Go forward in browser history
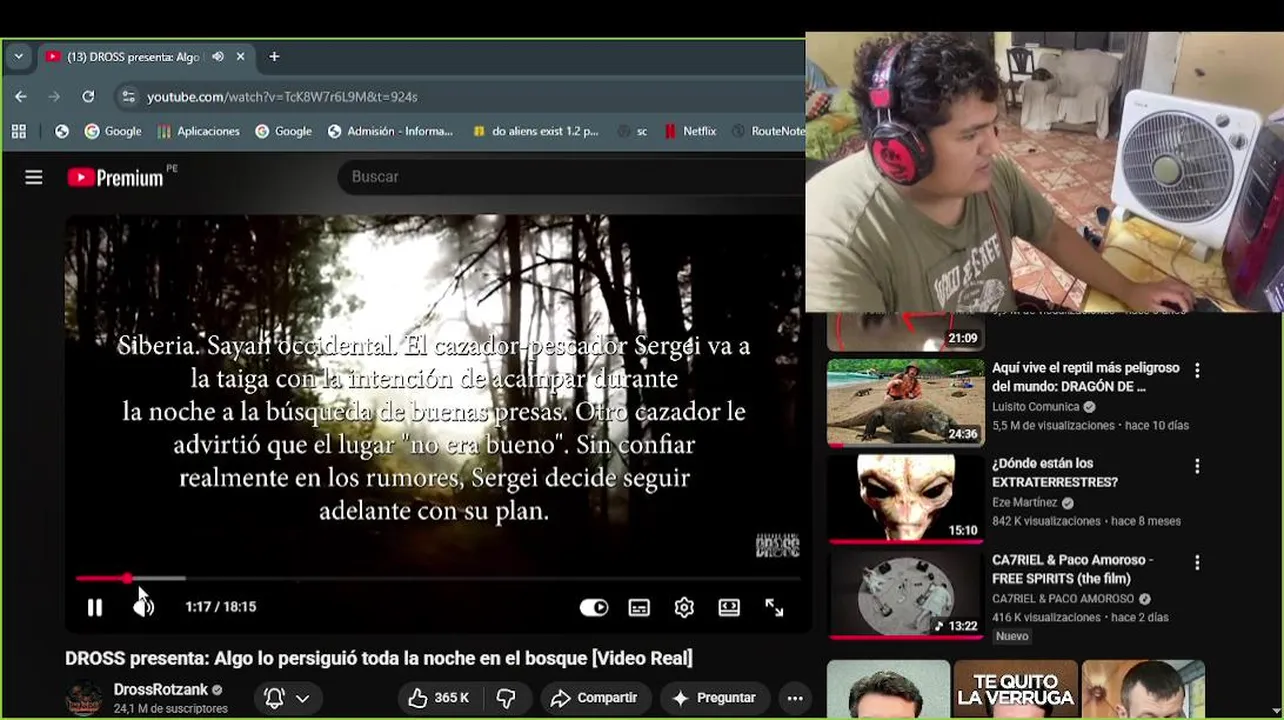Image resolution: width=1284 pixels, height=720 pixels. [54, 96]
